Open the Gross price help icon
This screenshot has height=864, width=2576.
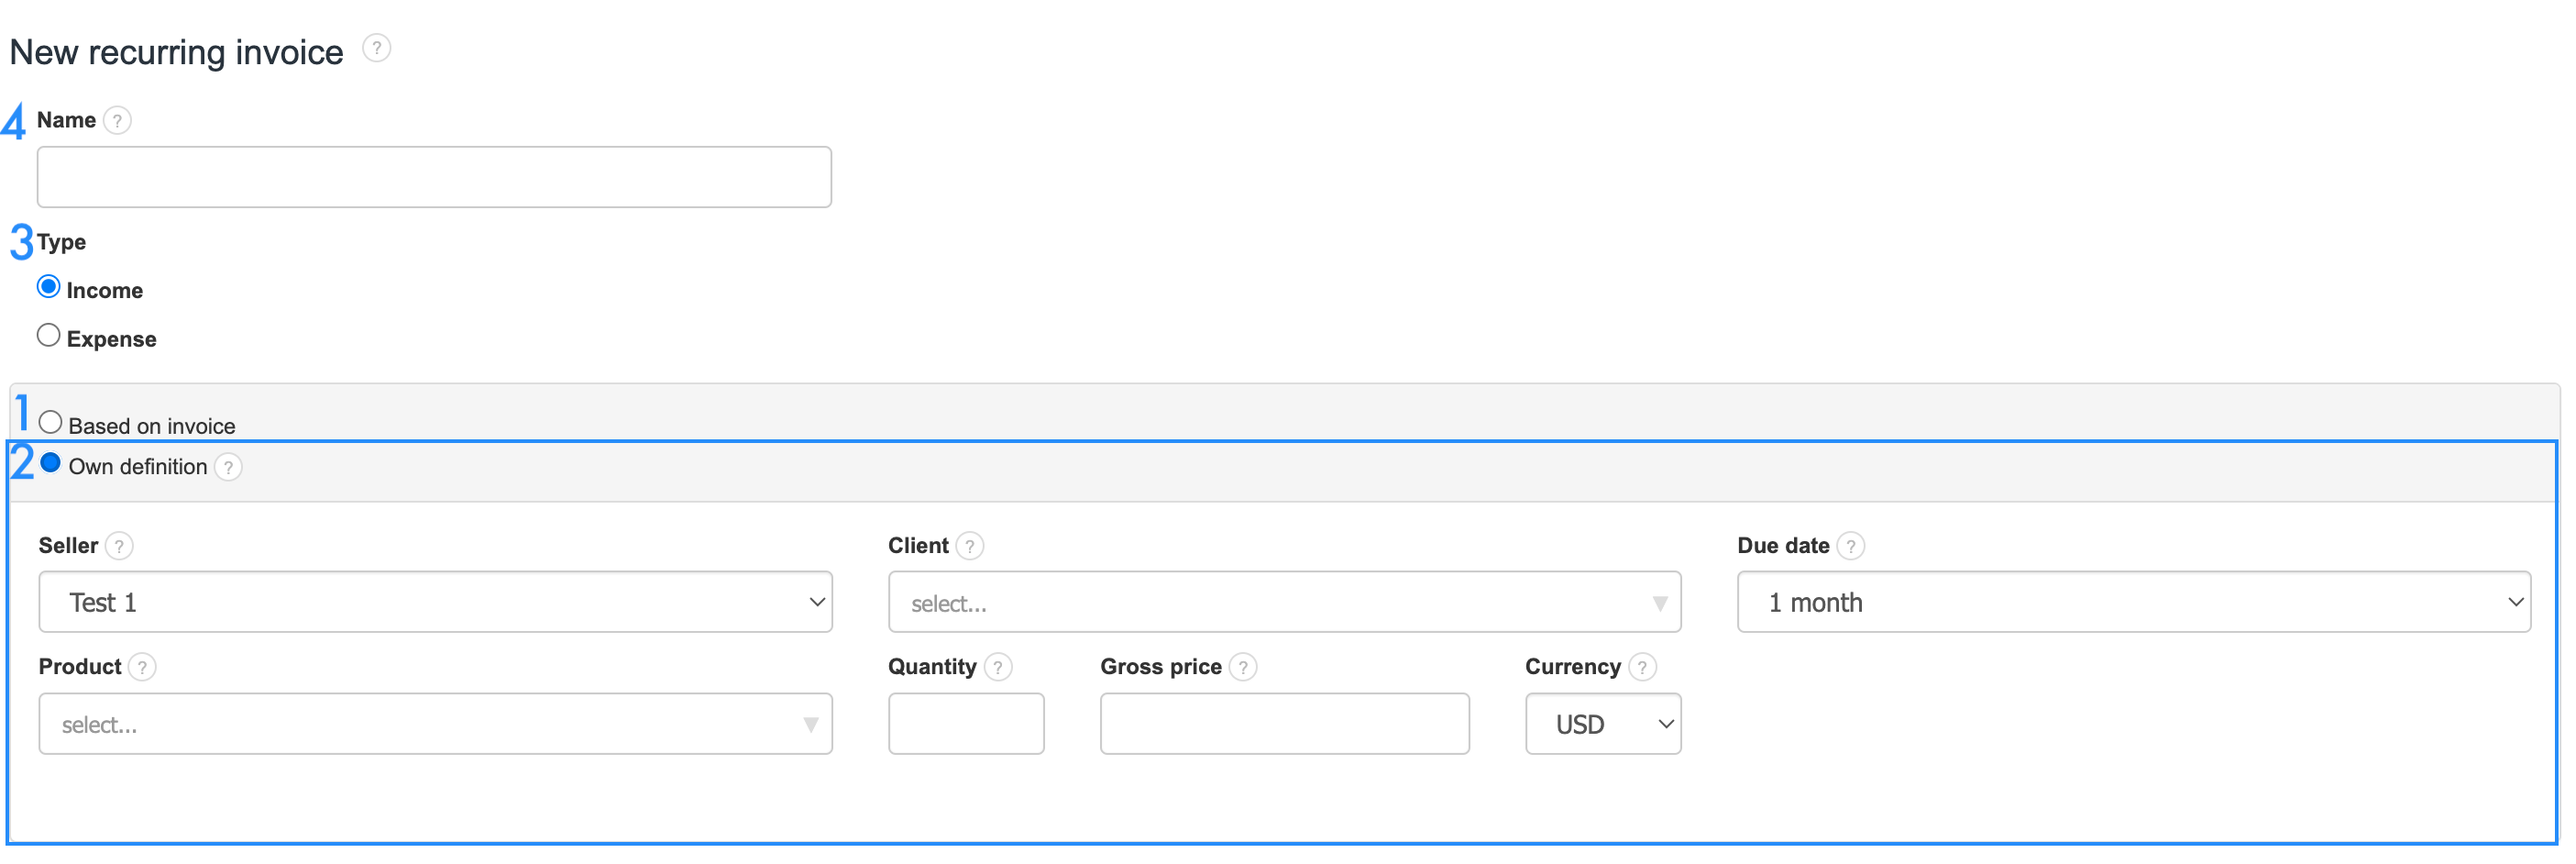point(1242,667)
